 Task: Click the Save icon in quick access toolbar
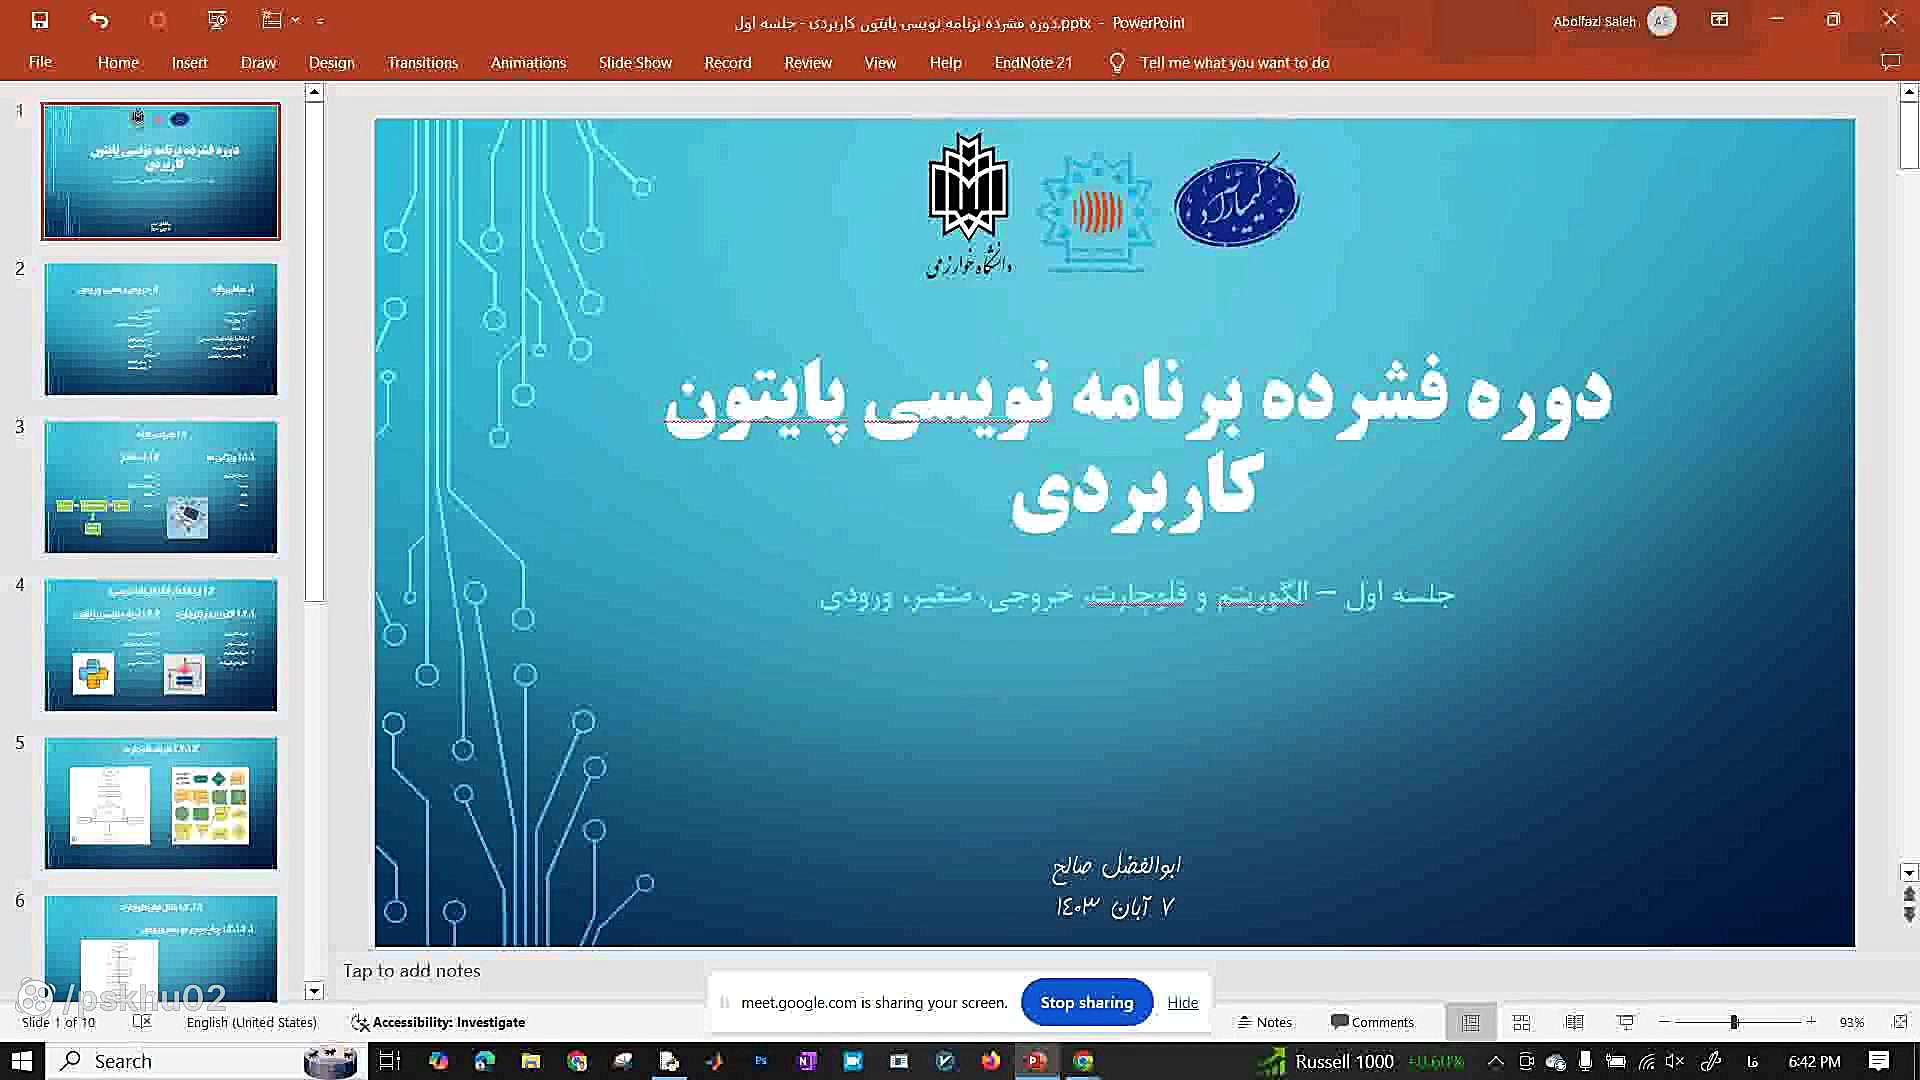pos(40,20)
